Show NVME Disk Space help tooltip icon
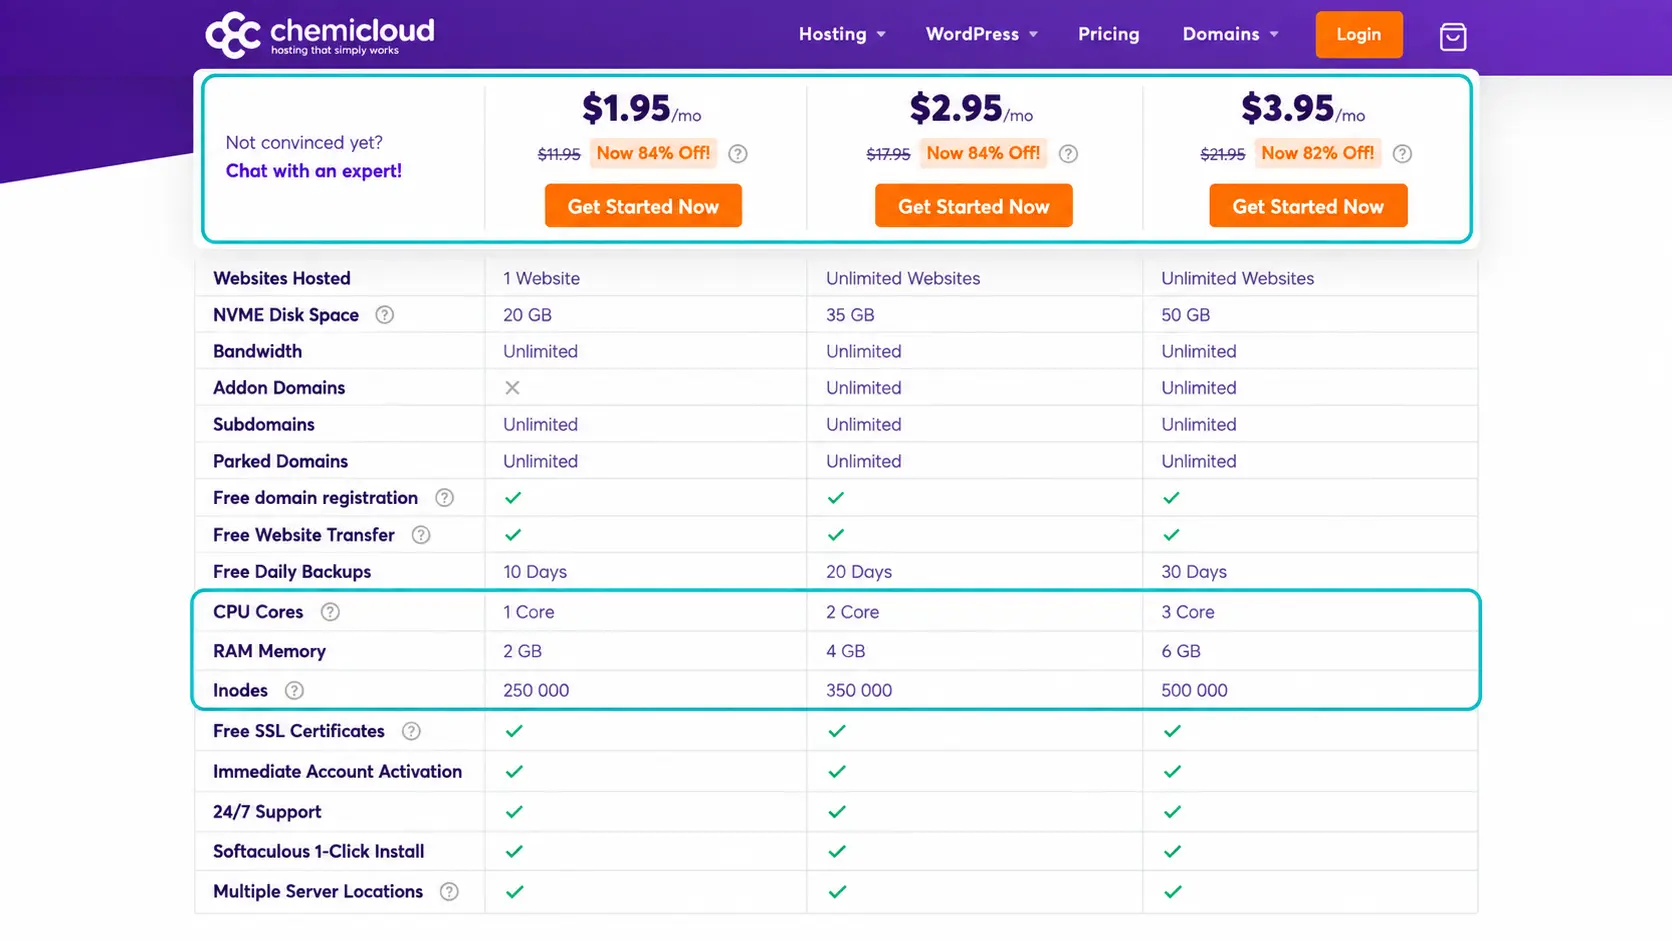The image size is (1672, 941). coord(384,315)
